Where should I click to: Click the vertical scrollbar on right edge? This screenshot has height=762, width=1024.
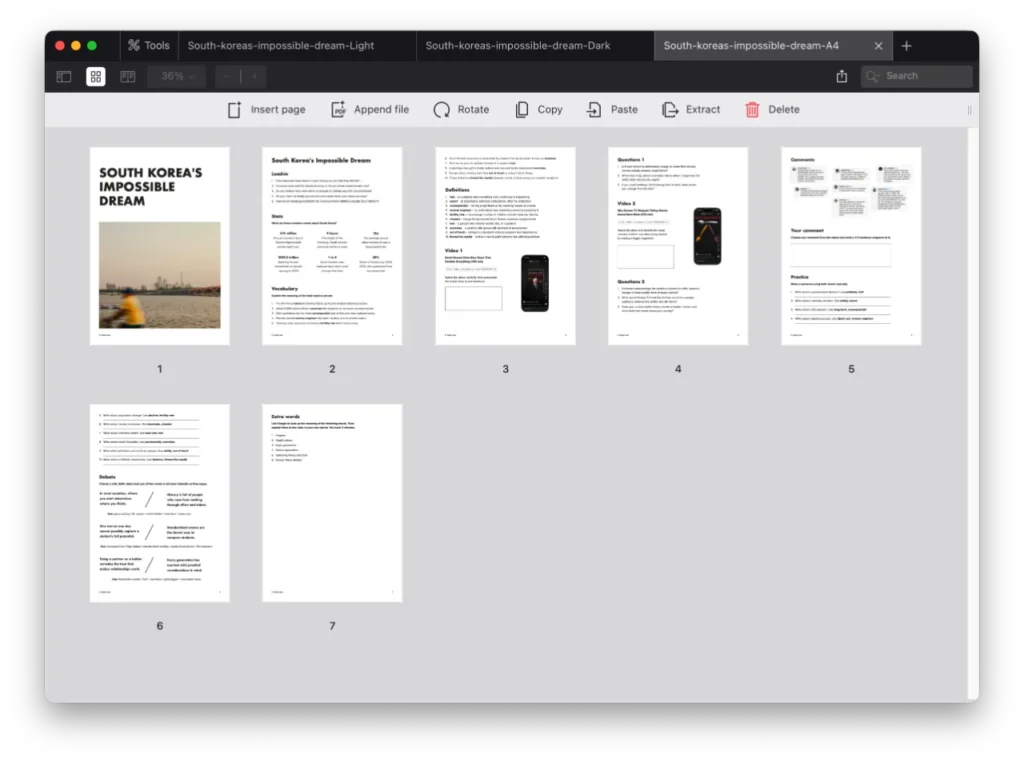pyautogui.click(x=973, y=415)
